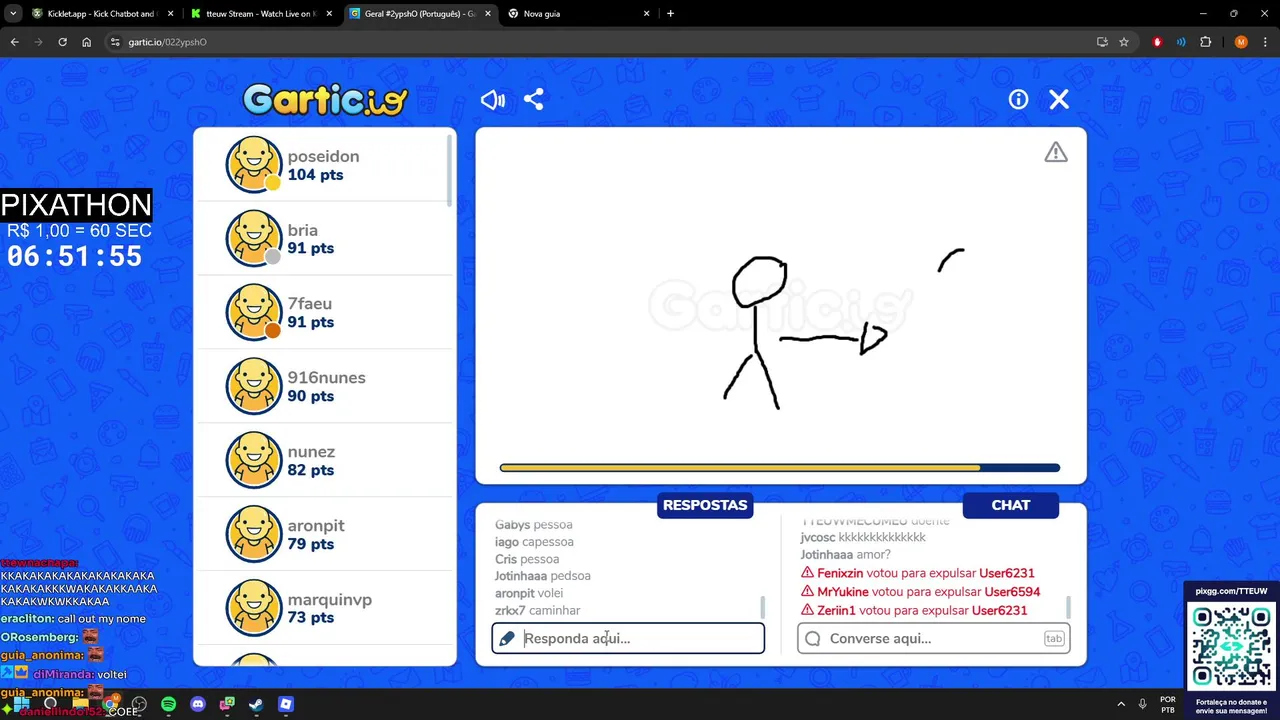Go forward in browser history
Viewport: 1280px width, 720px height.
click(38, 42)
